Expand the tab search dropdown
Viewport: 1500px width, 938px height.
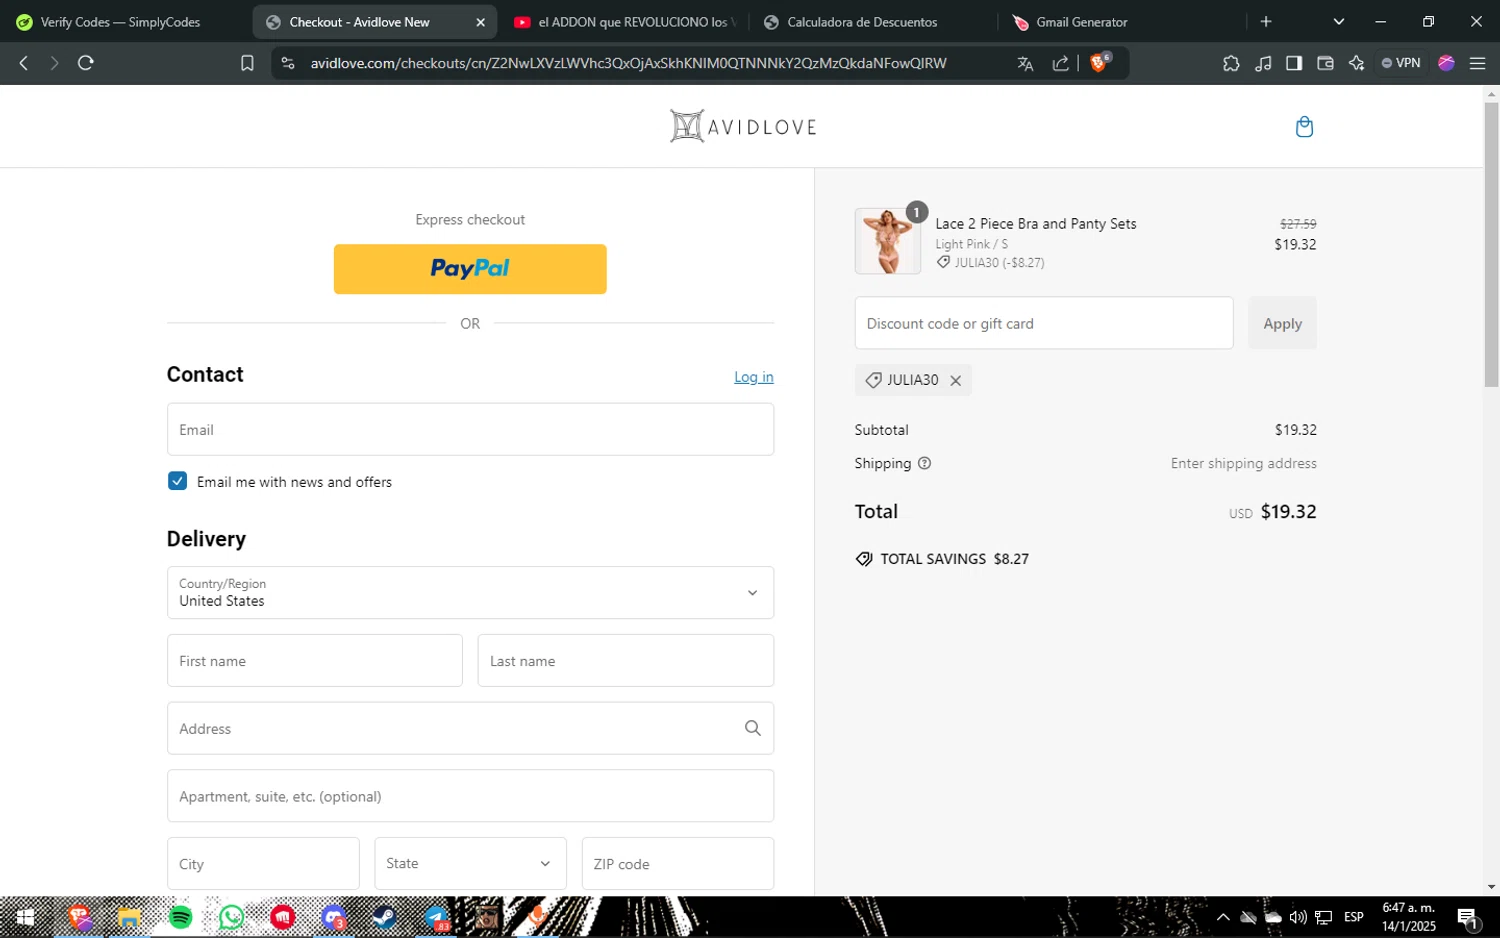click(x=1339, y=21)
